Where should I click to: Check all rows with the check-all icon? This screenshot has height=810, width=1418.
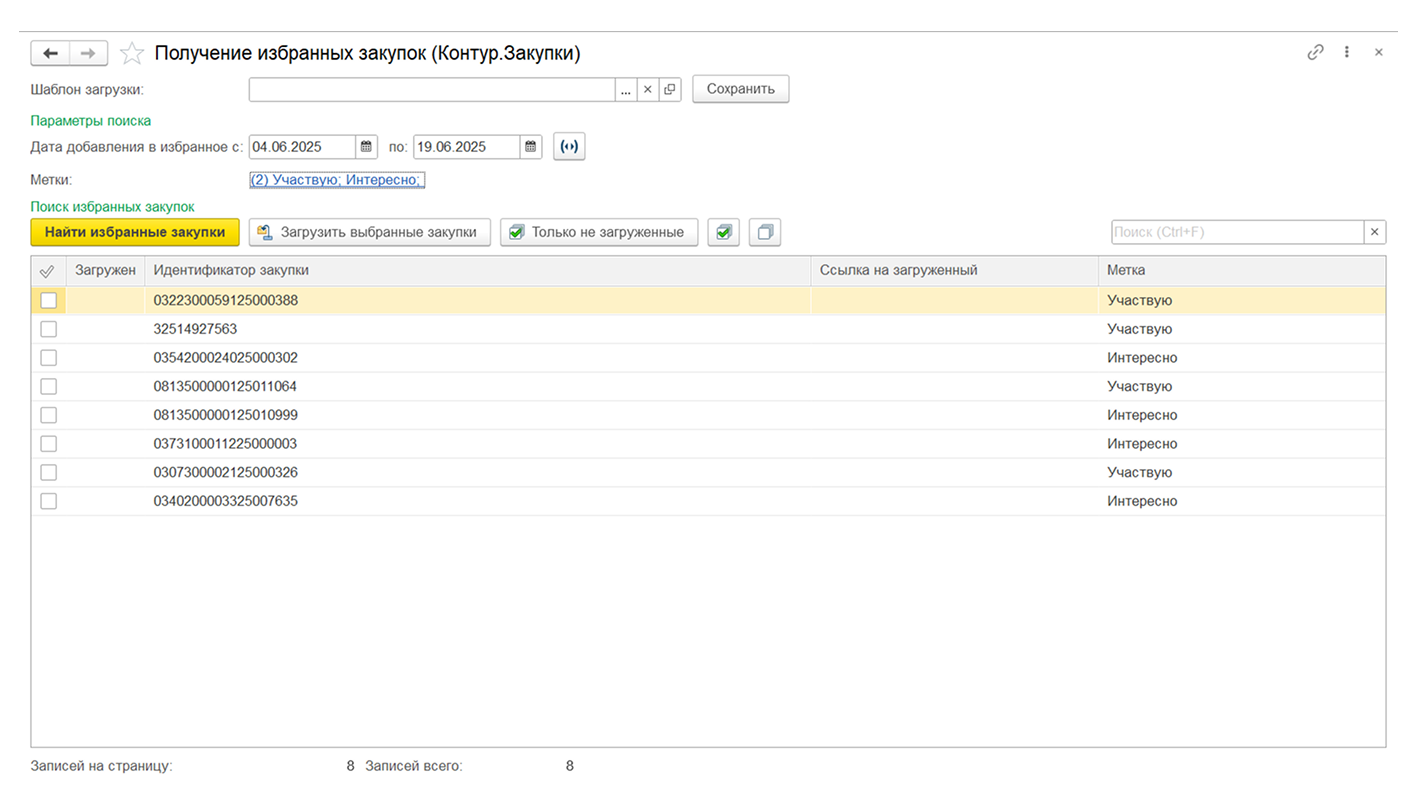(723, 232)
